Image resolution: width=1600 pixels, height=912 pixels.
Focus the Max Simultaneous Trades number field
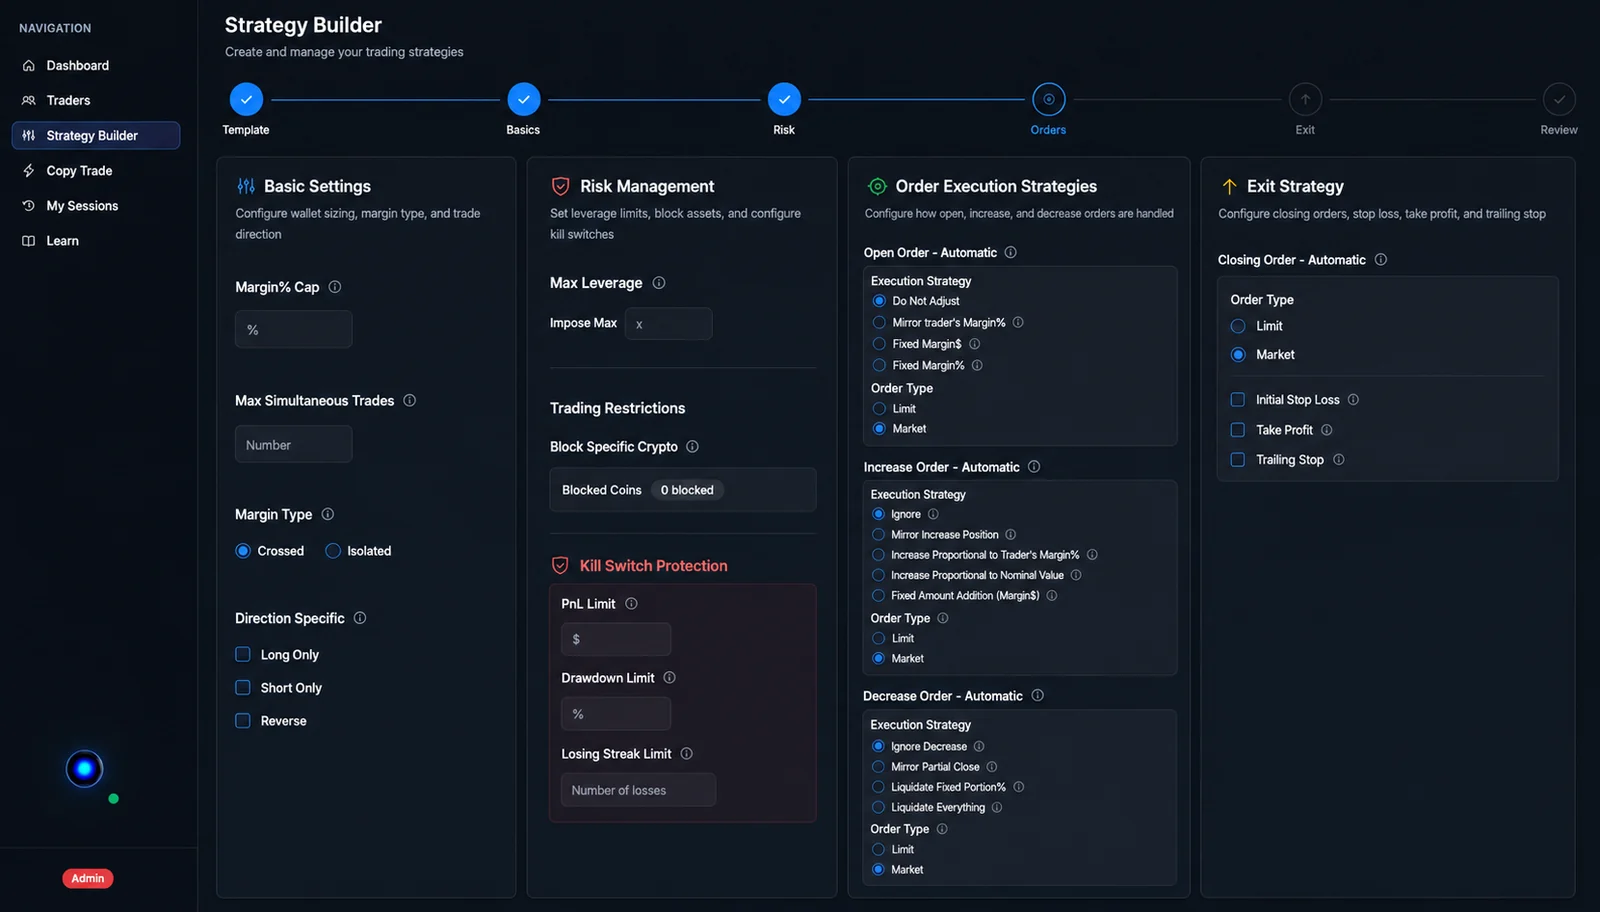293,444
